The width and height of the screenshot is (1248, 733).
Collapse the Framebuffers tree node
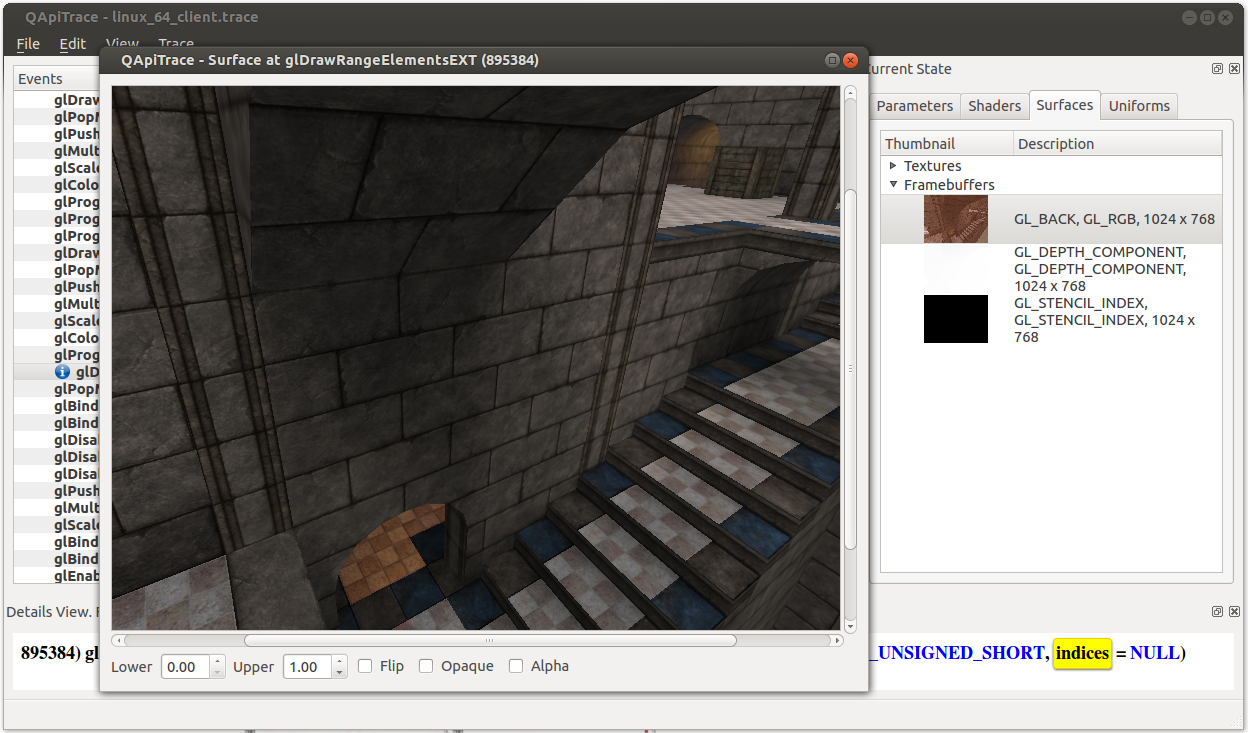point(893,185)
